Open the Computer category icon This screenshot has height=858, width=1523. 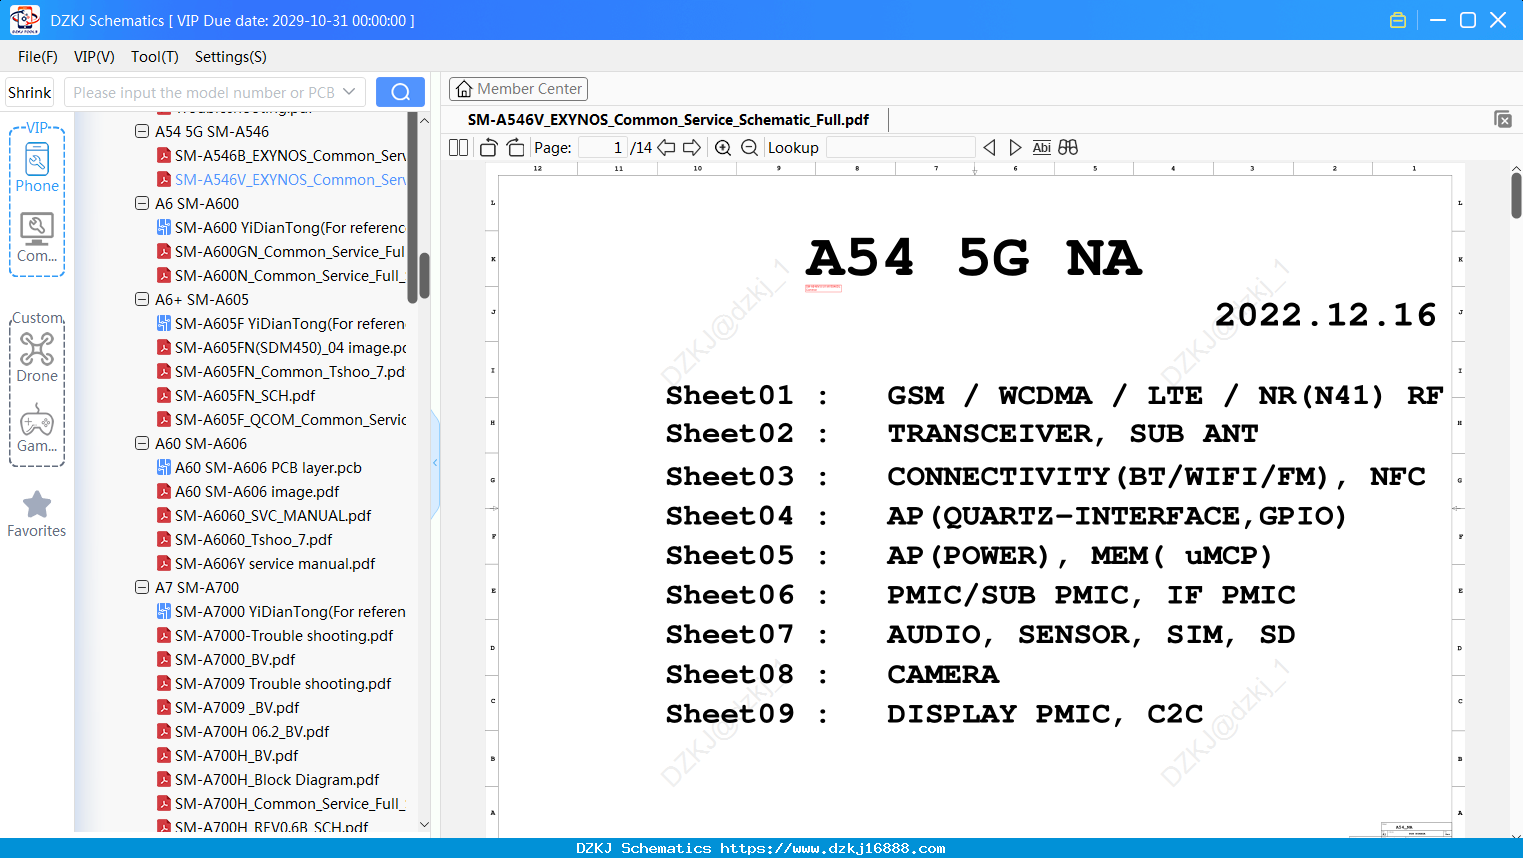[37, 238]
